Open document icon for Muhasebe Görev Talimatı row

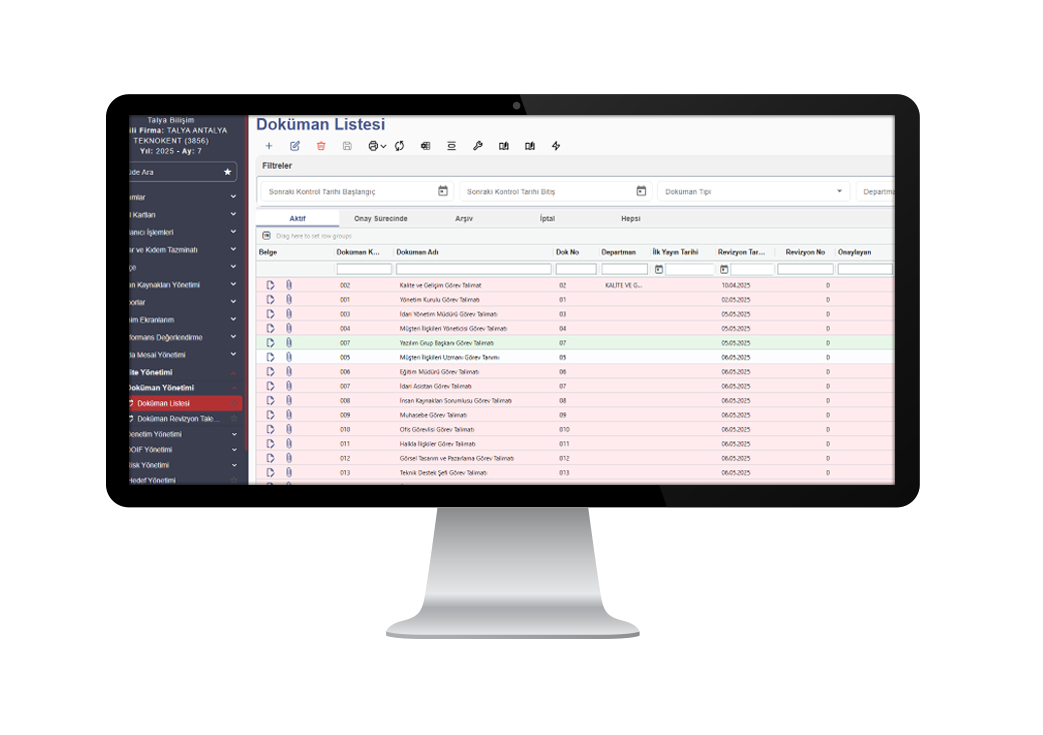pyautogui.click(x=270, y=414)
